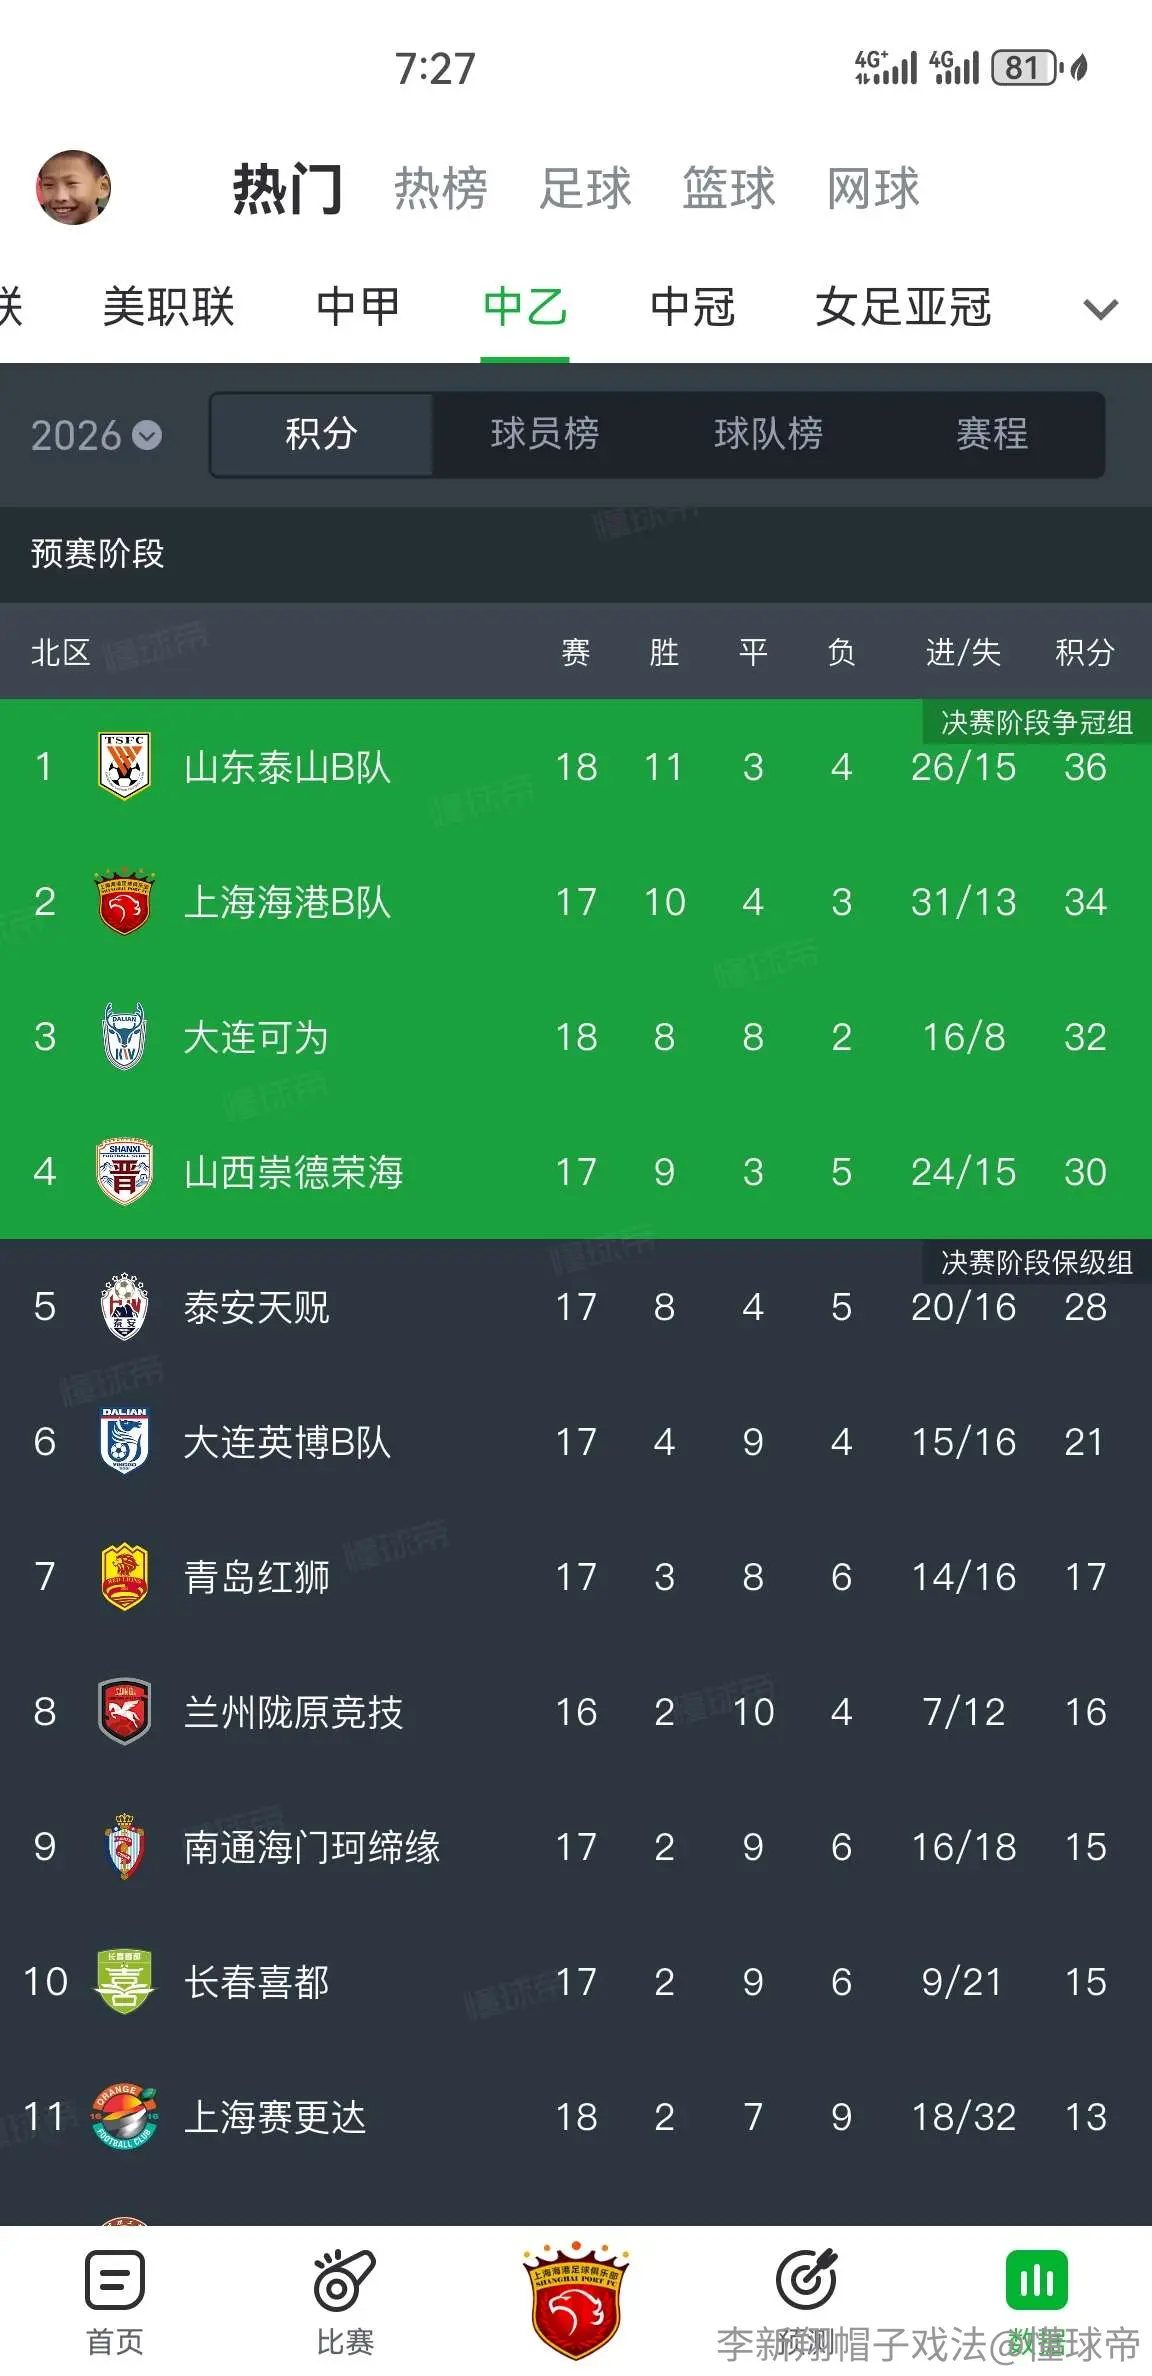Select the 中甲 league tab
Image resolution: width=1152 pixels, height=2376 pixels.
(358, 307)
